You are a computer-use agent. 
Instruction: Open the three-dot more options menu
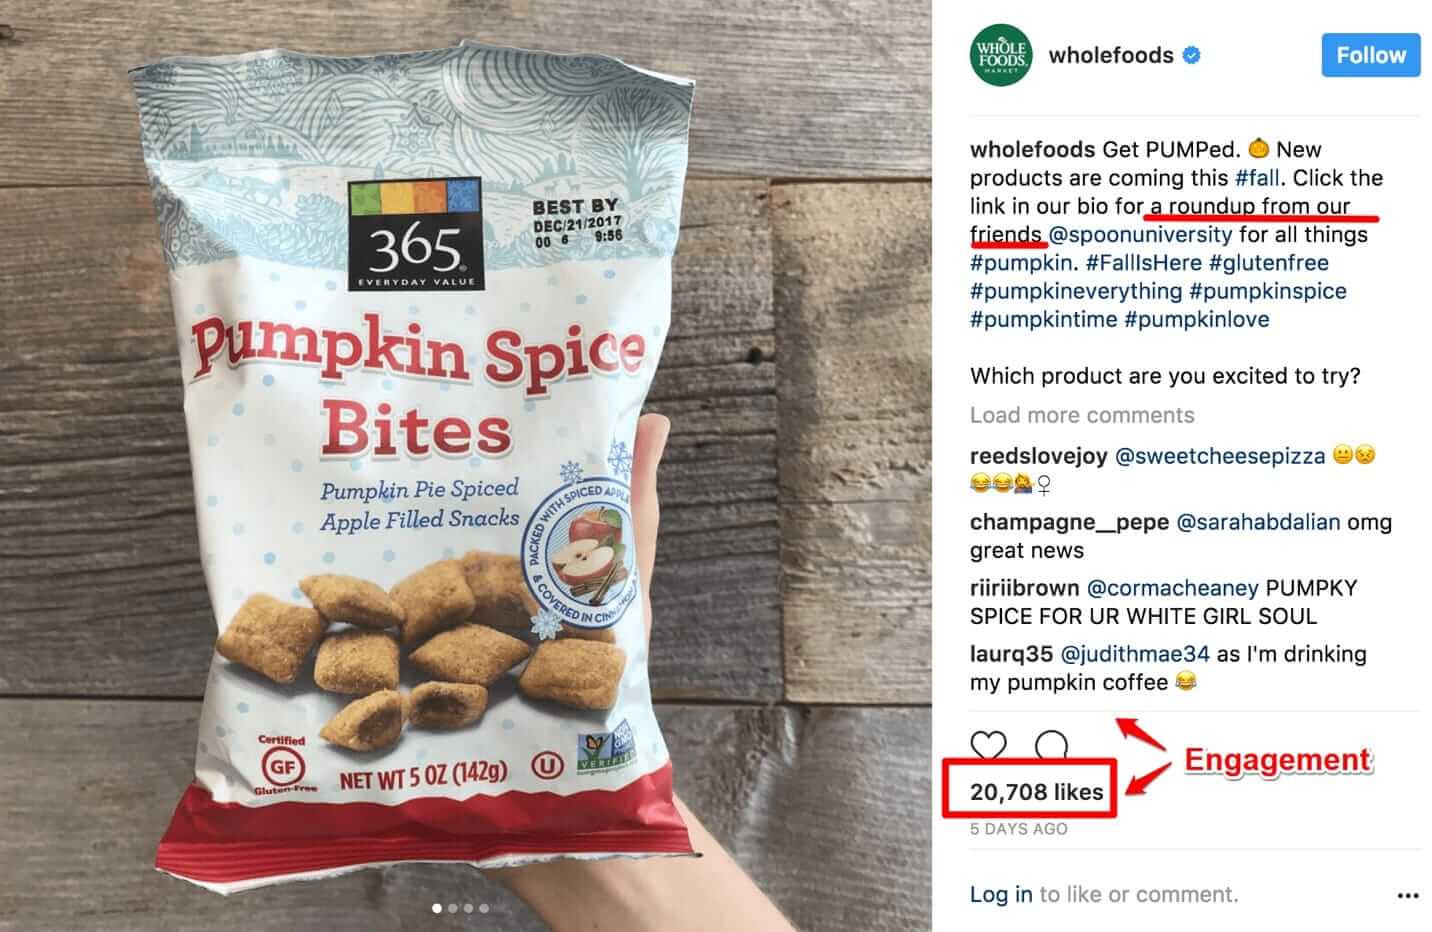point(1408,895)
